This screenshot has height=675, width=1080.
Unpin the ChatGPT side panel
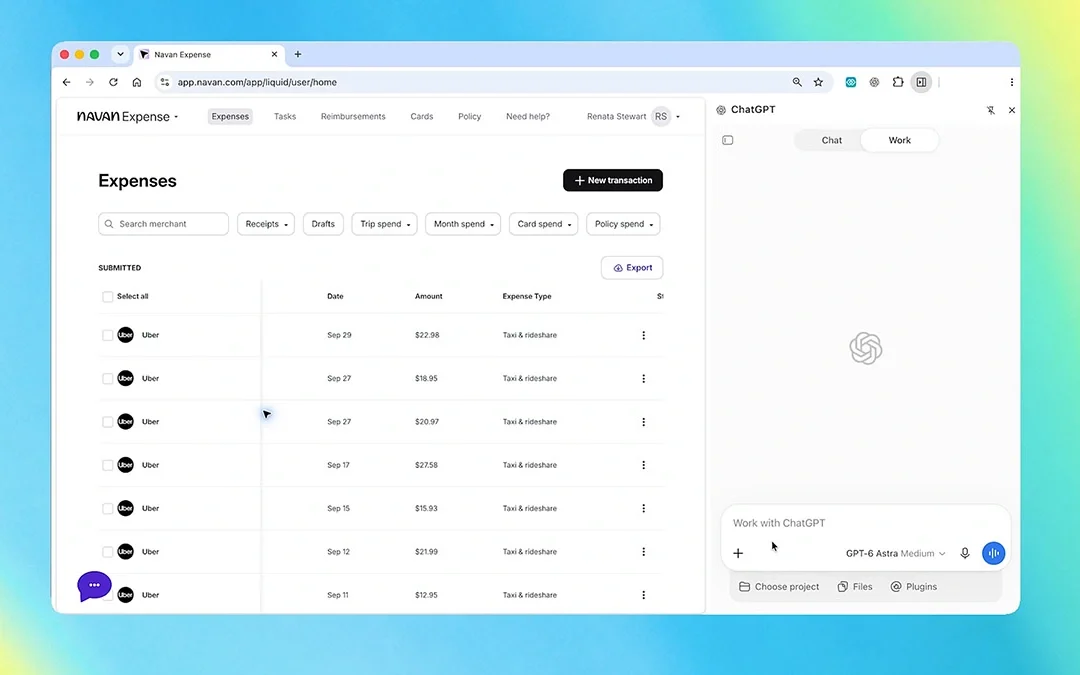990,110
